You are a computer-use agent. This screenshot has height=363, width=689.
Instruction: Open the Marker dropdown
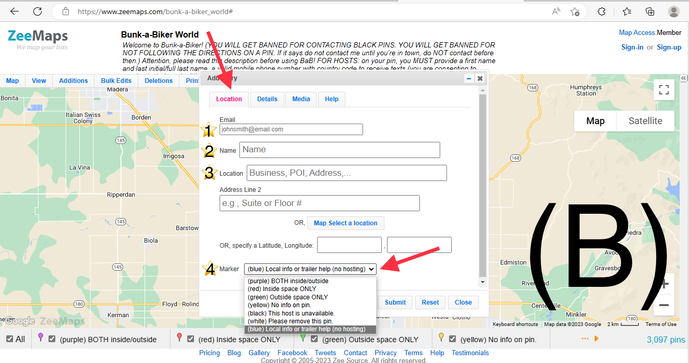pyautogui.click(x=310, y=269)
